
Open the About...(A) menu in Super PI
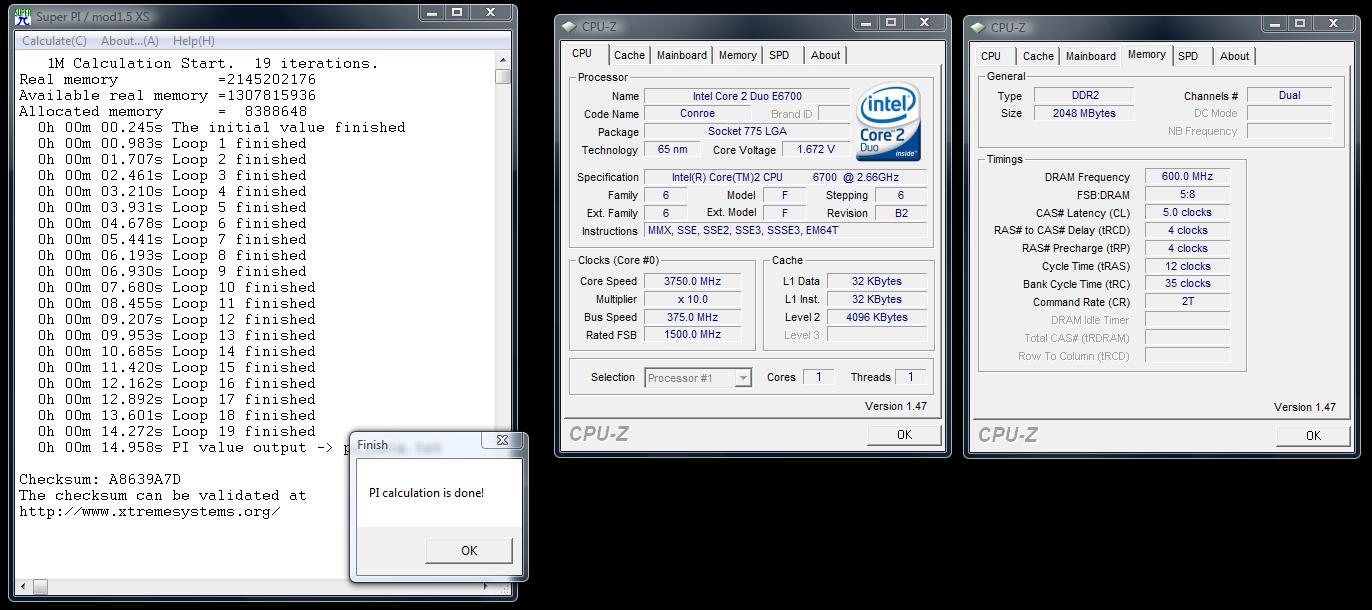pos(130,41)
